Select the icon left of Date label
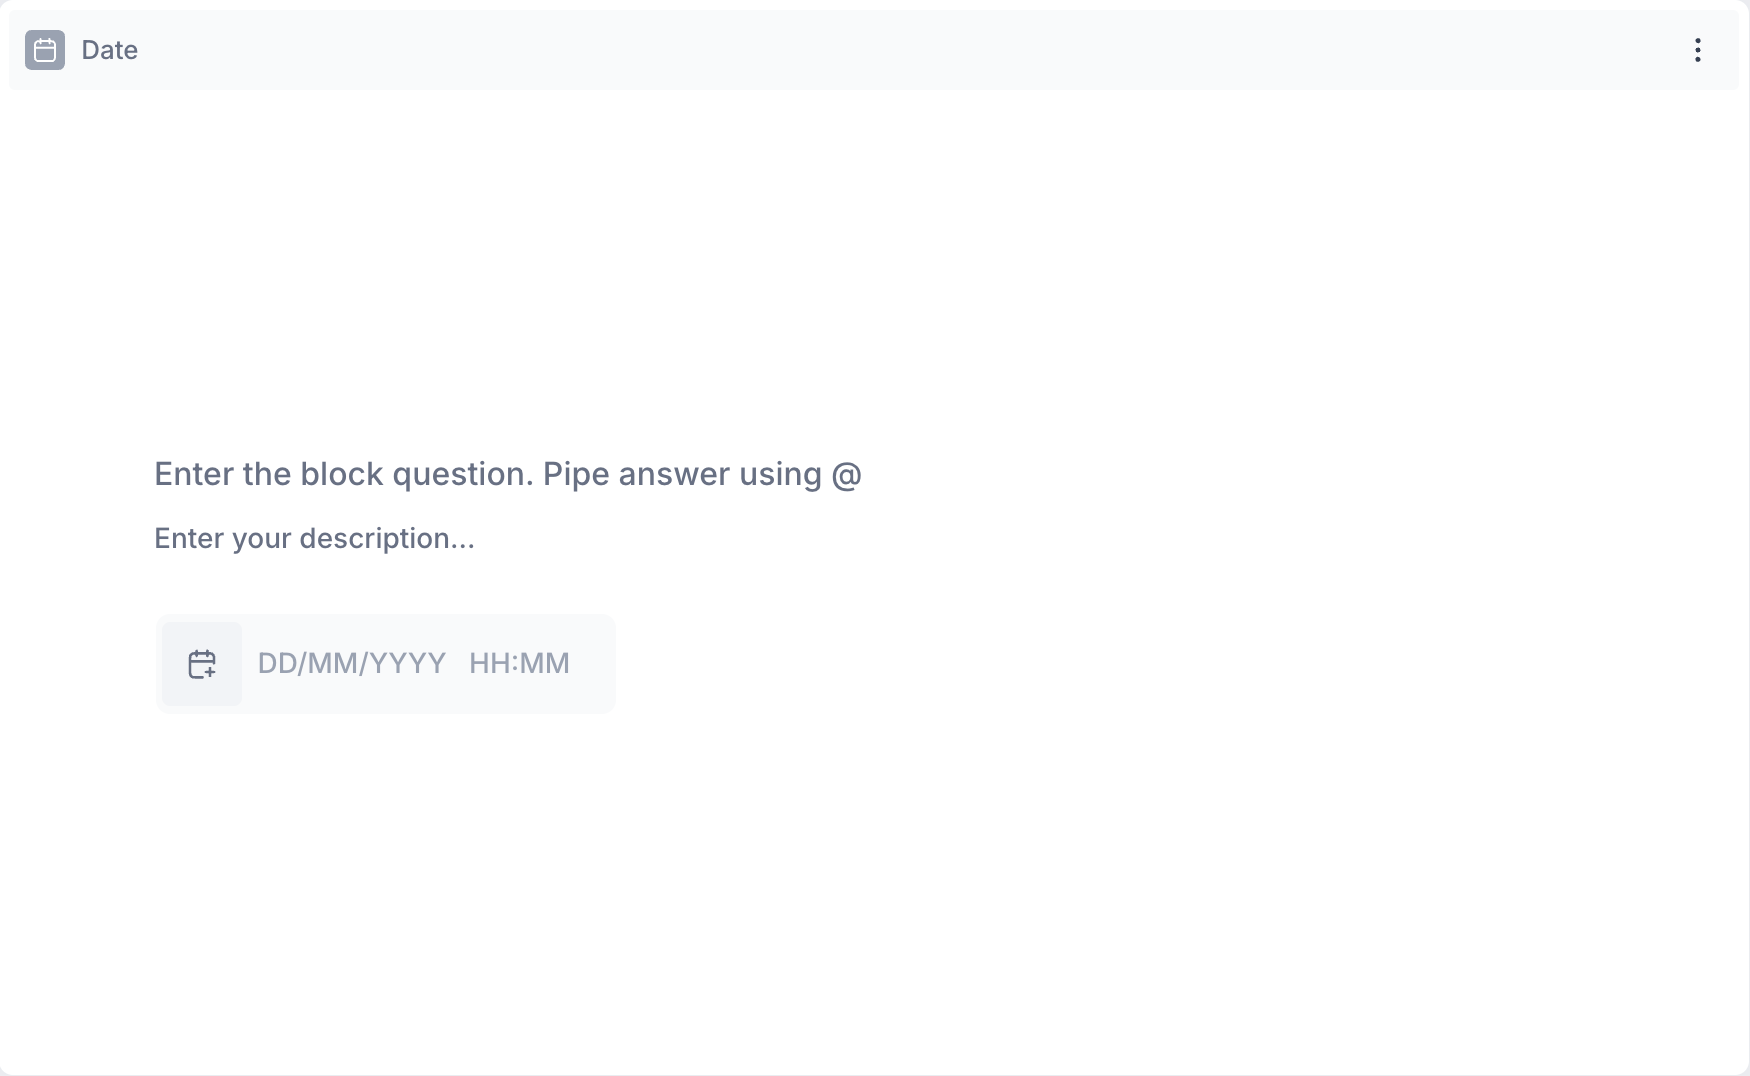 pos(45,50)
